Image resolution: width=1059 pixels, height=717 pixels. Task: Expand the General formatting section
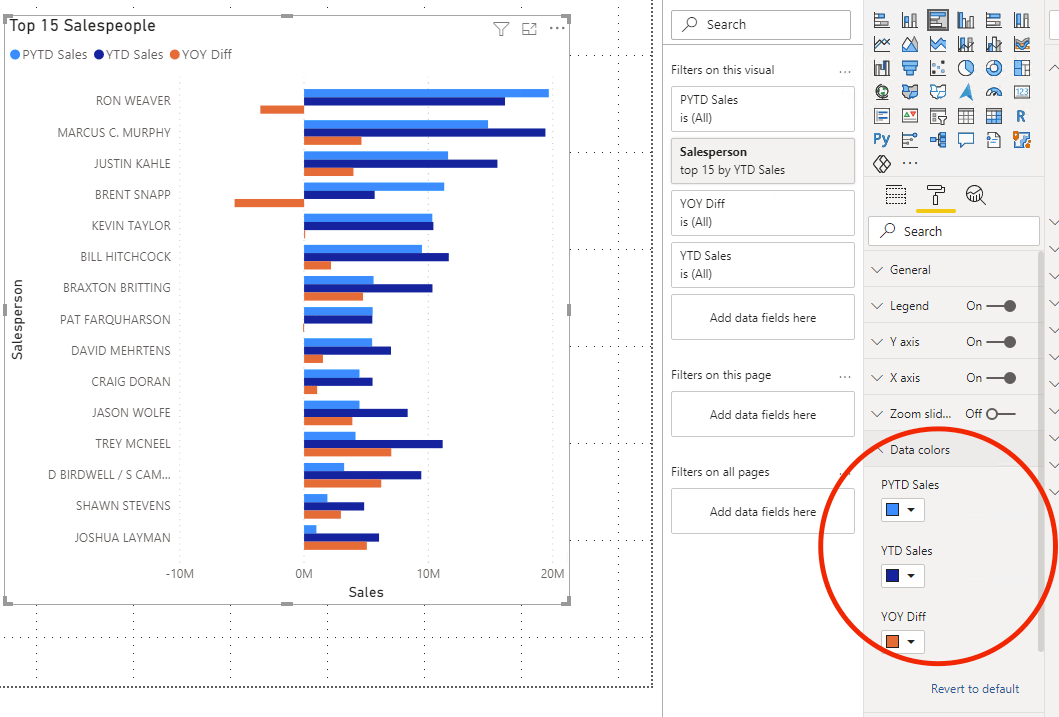(x=950, y=270)
